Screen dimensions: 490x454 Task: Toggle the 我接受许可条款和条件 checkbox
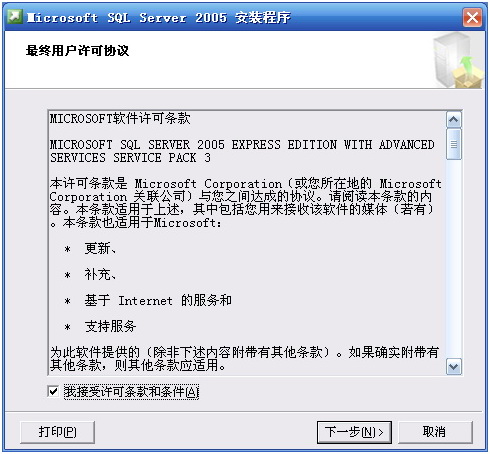53,391
